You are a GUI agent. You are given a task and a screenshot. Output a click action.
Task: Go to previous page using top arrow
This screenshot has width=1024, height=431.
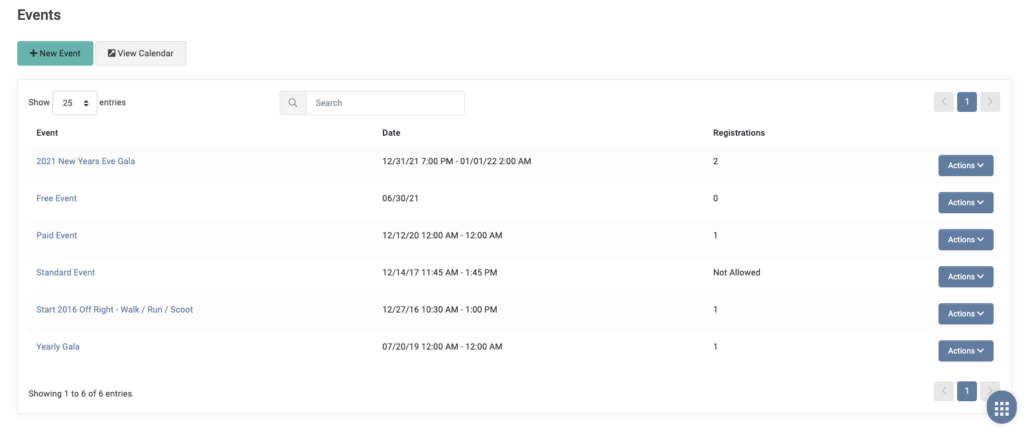[944, 102]
